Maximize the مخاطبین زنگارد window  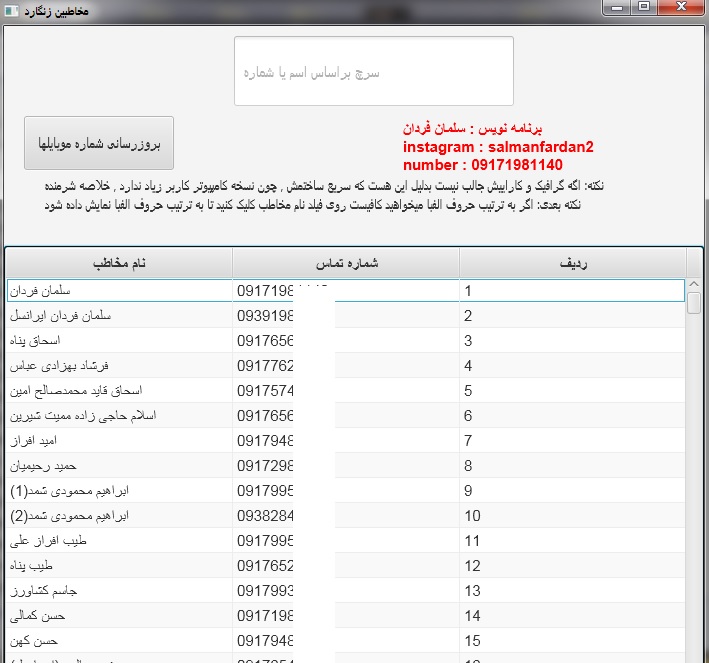pos(644,7)
